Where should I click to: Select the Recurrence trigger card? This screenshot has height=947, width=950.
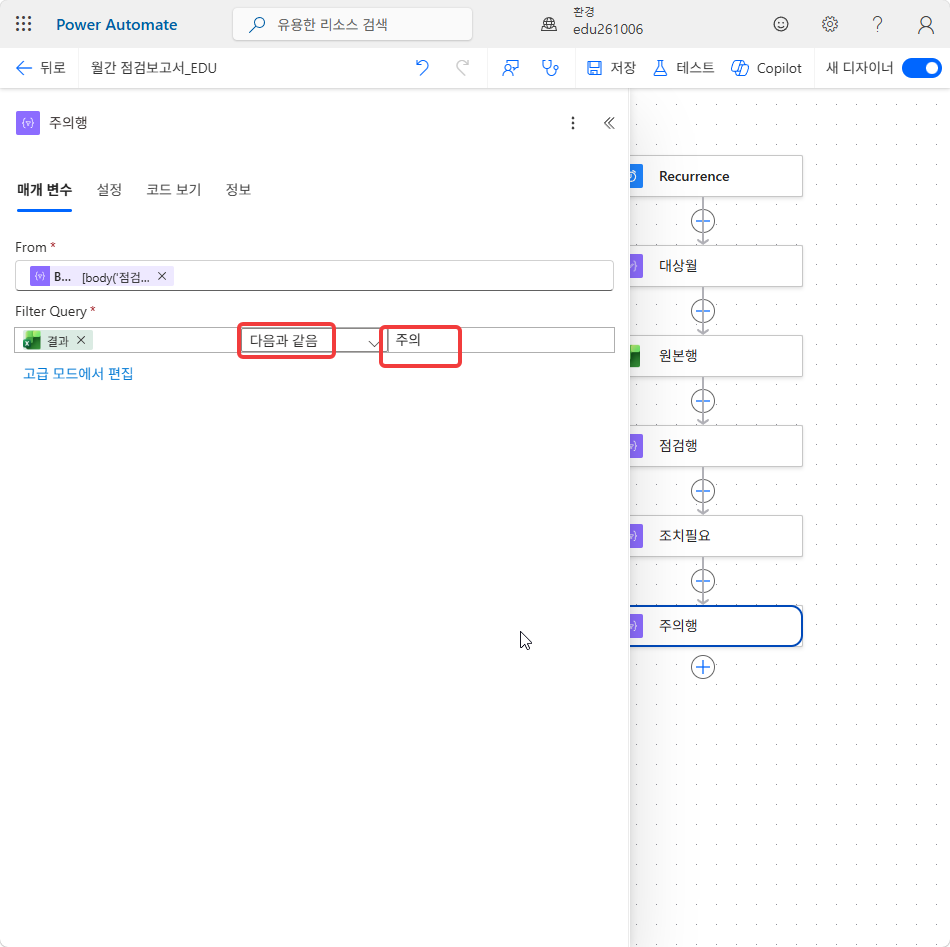pos(716,176)
